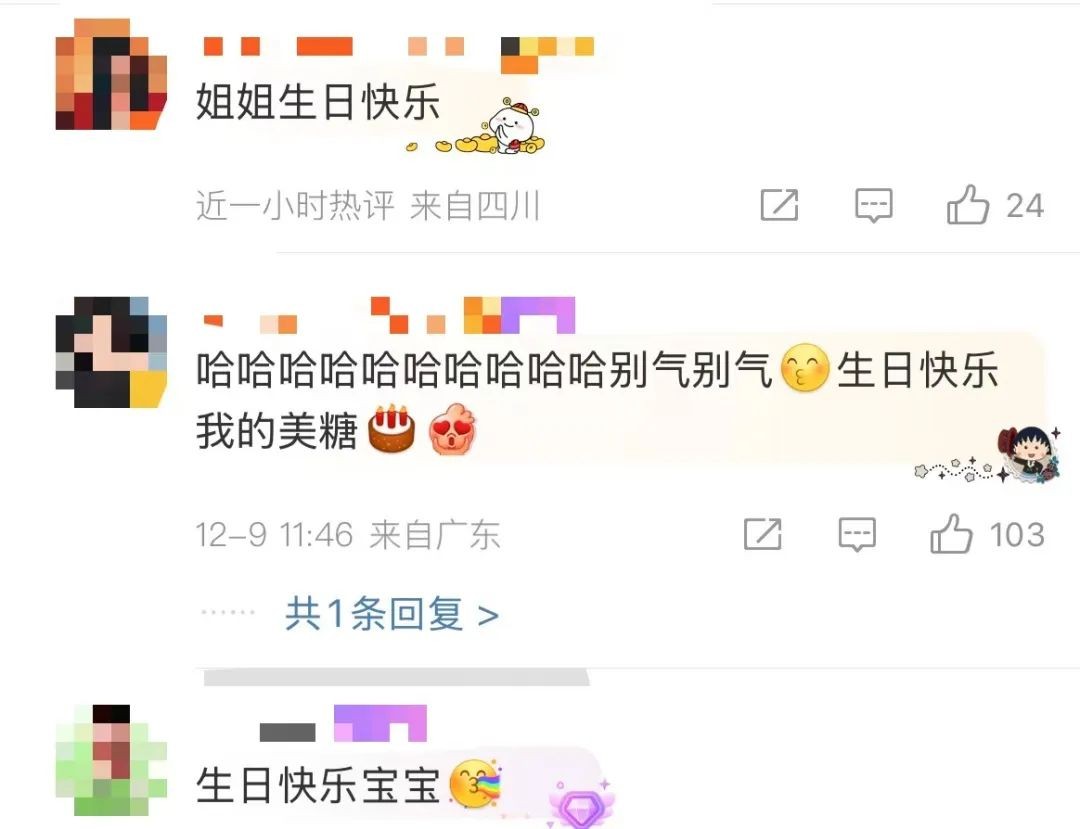This screenshot has height=829, width=1080.
Task: Open third commenter's green avatar
Action: click(111, 760)
